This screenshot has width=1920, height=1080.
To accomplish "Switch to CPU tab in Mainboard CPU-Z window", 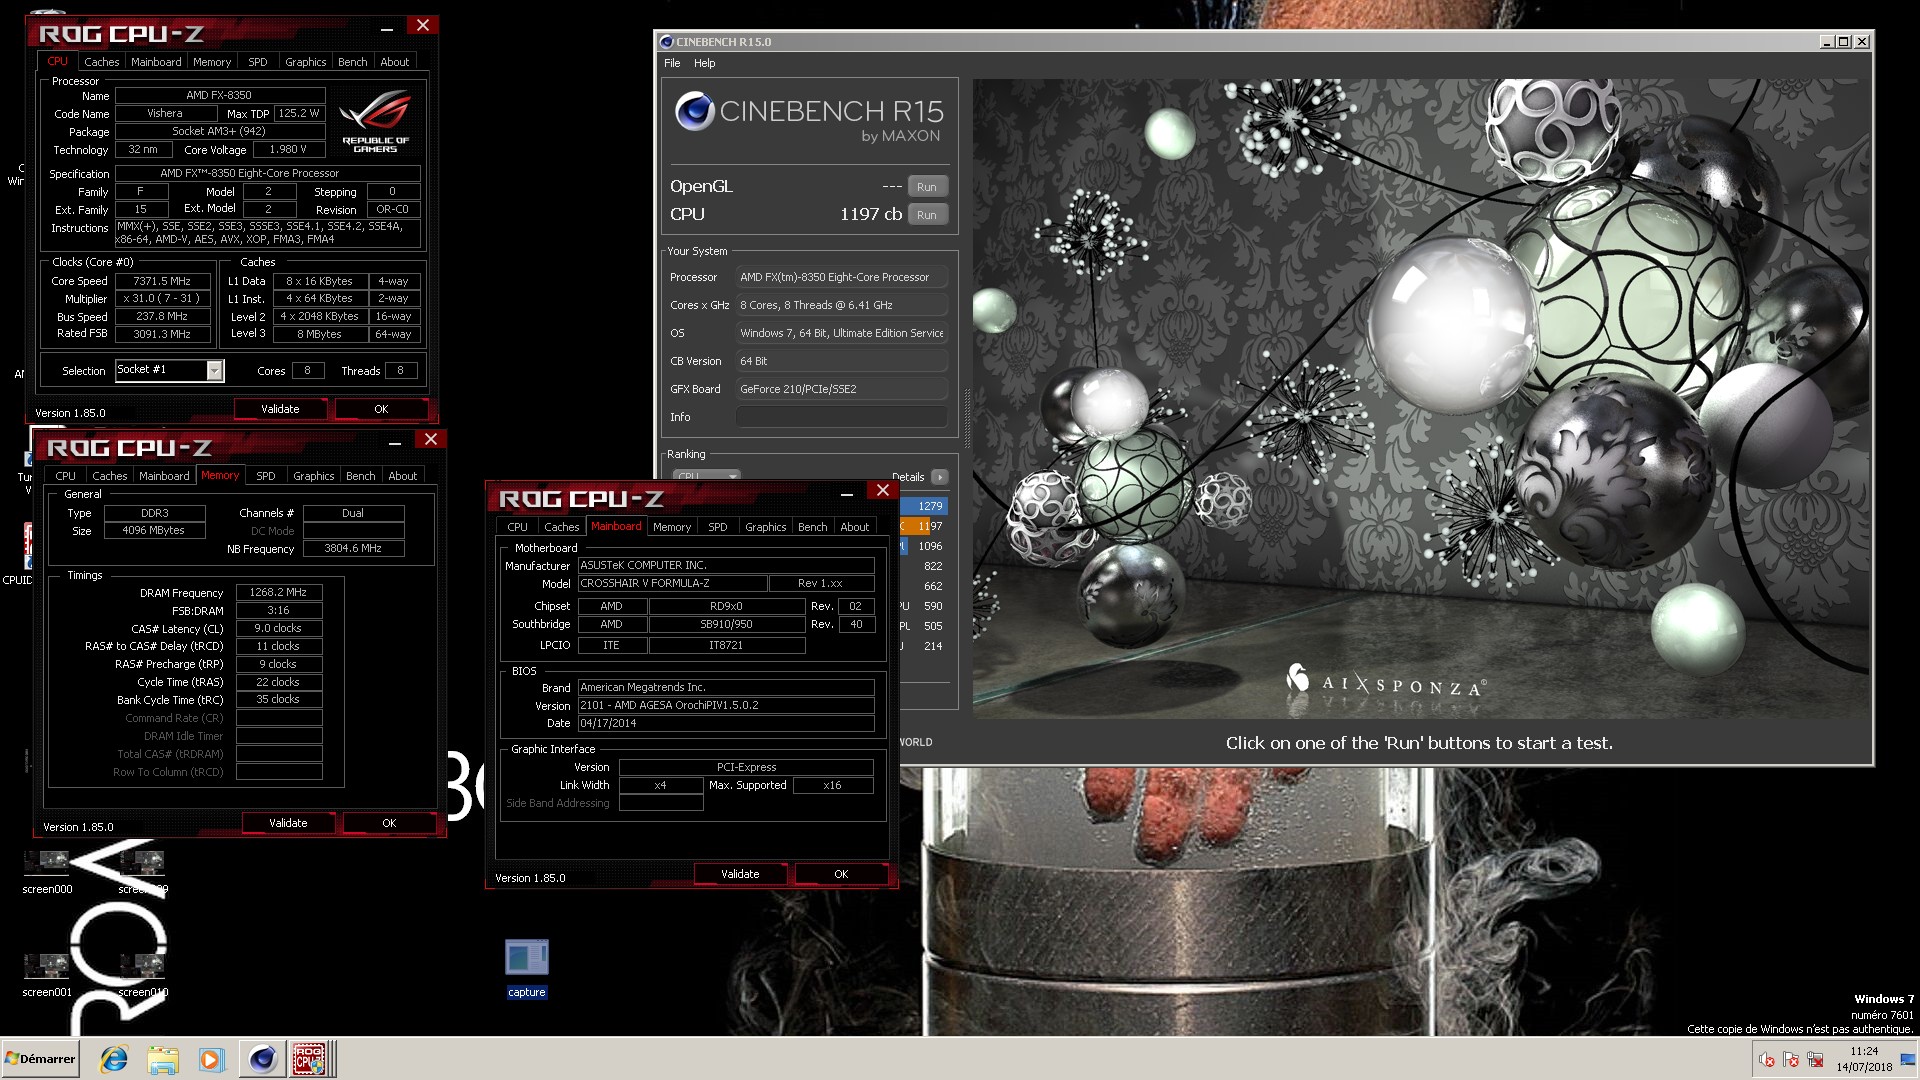I will pos(518,527).
